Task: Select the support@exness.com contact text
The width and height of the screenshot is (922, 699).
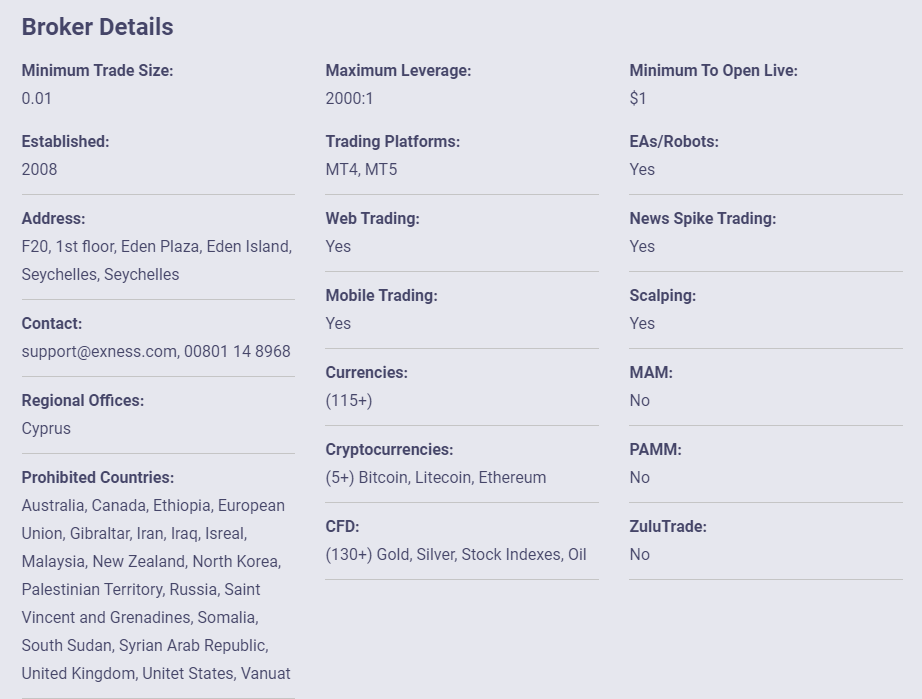Action: [x=99, y=352]
